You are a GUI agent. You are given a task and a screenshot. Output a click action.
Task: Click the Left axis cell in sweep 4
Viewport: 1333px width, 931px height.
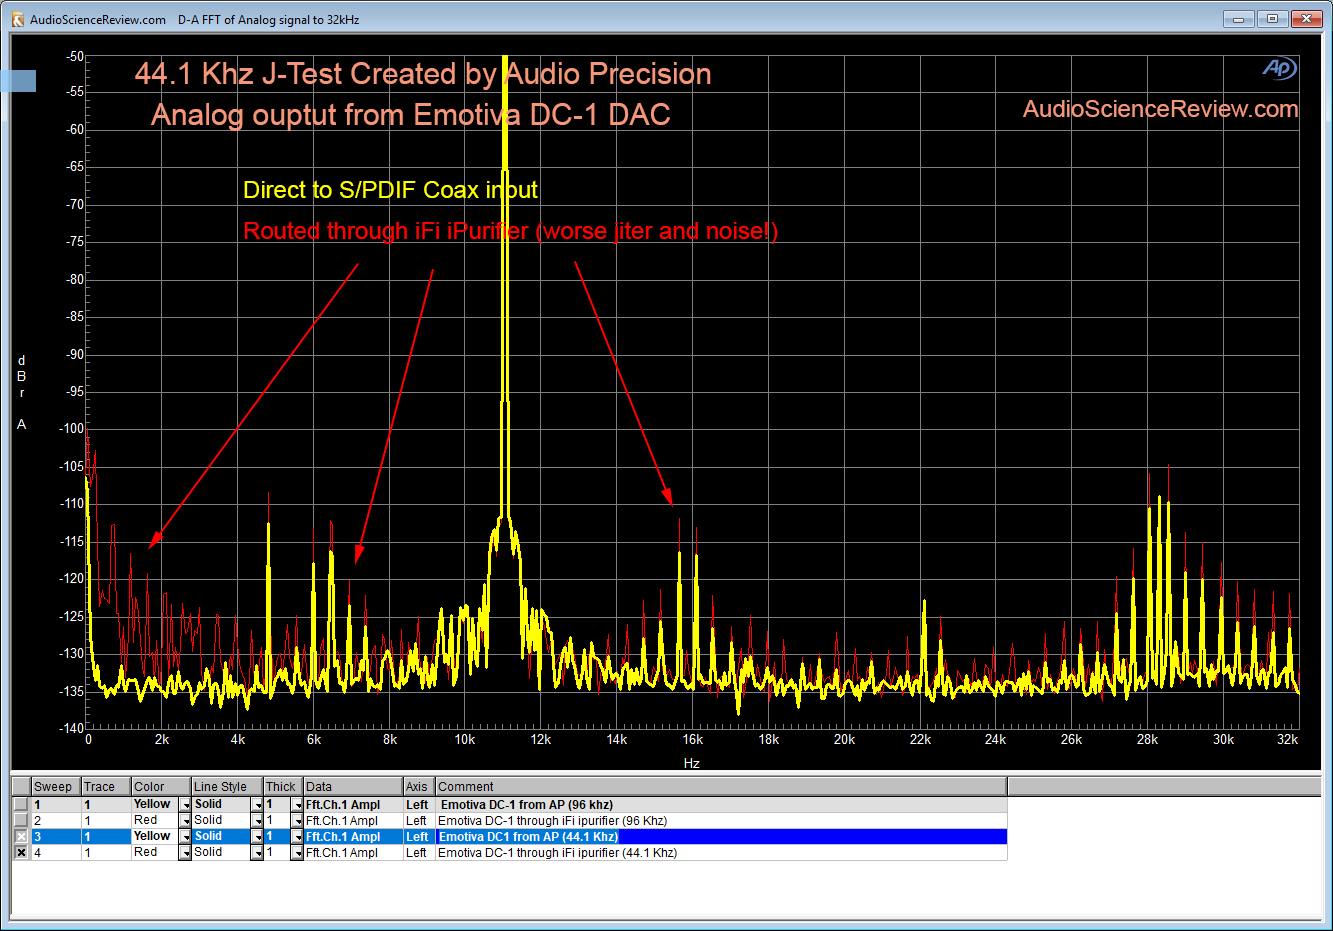coord(418,853)
